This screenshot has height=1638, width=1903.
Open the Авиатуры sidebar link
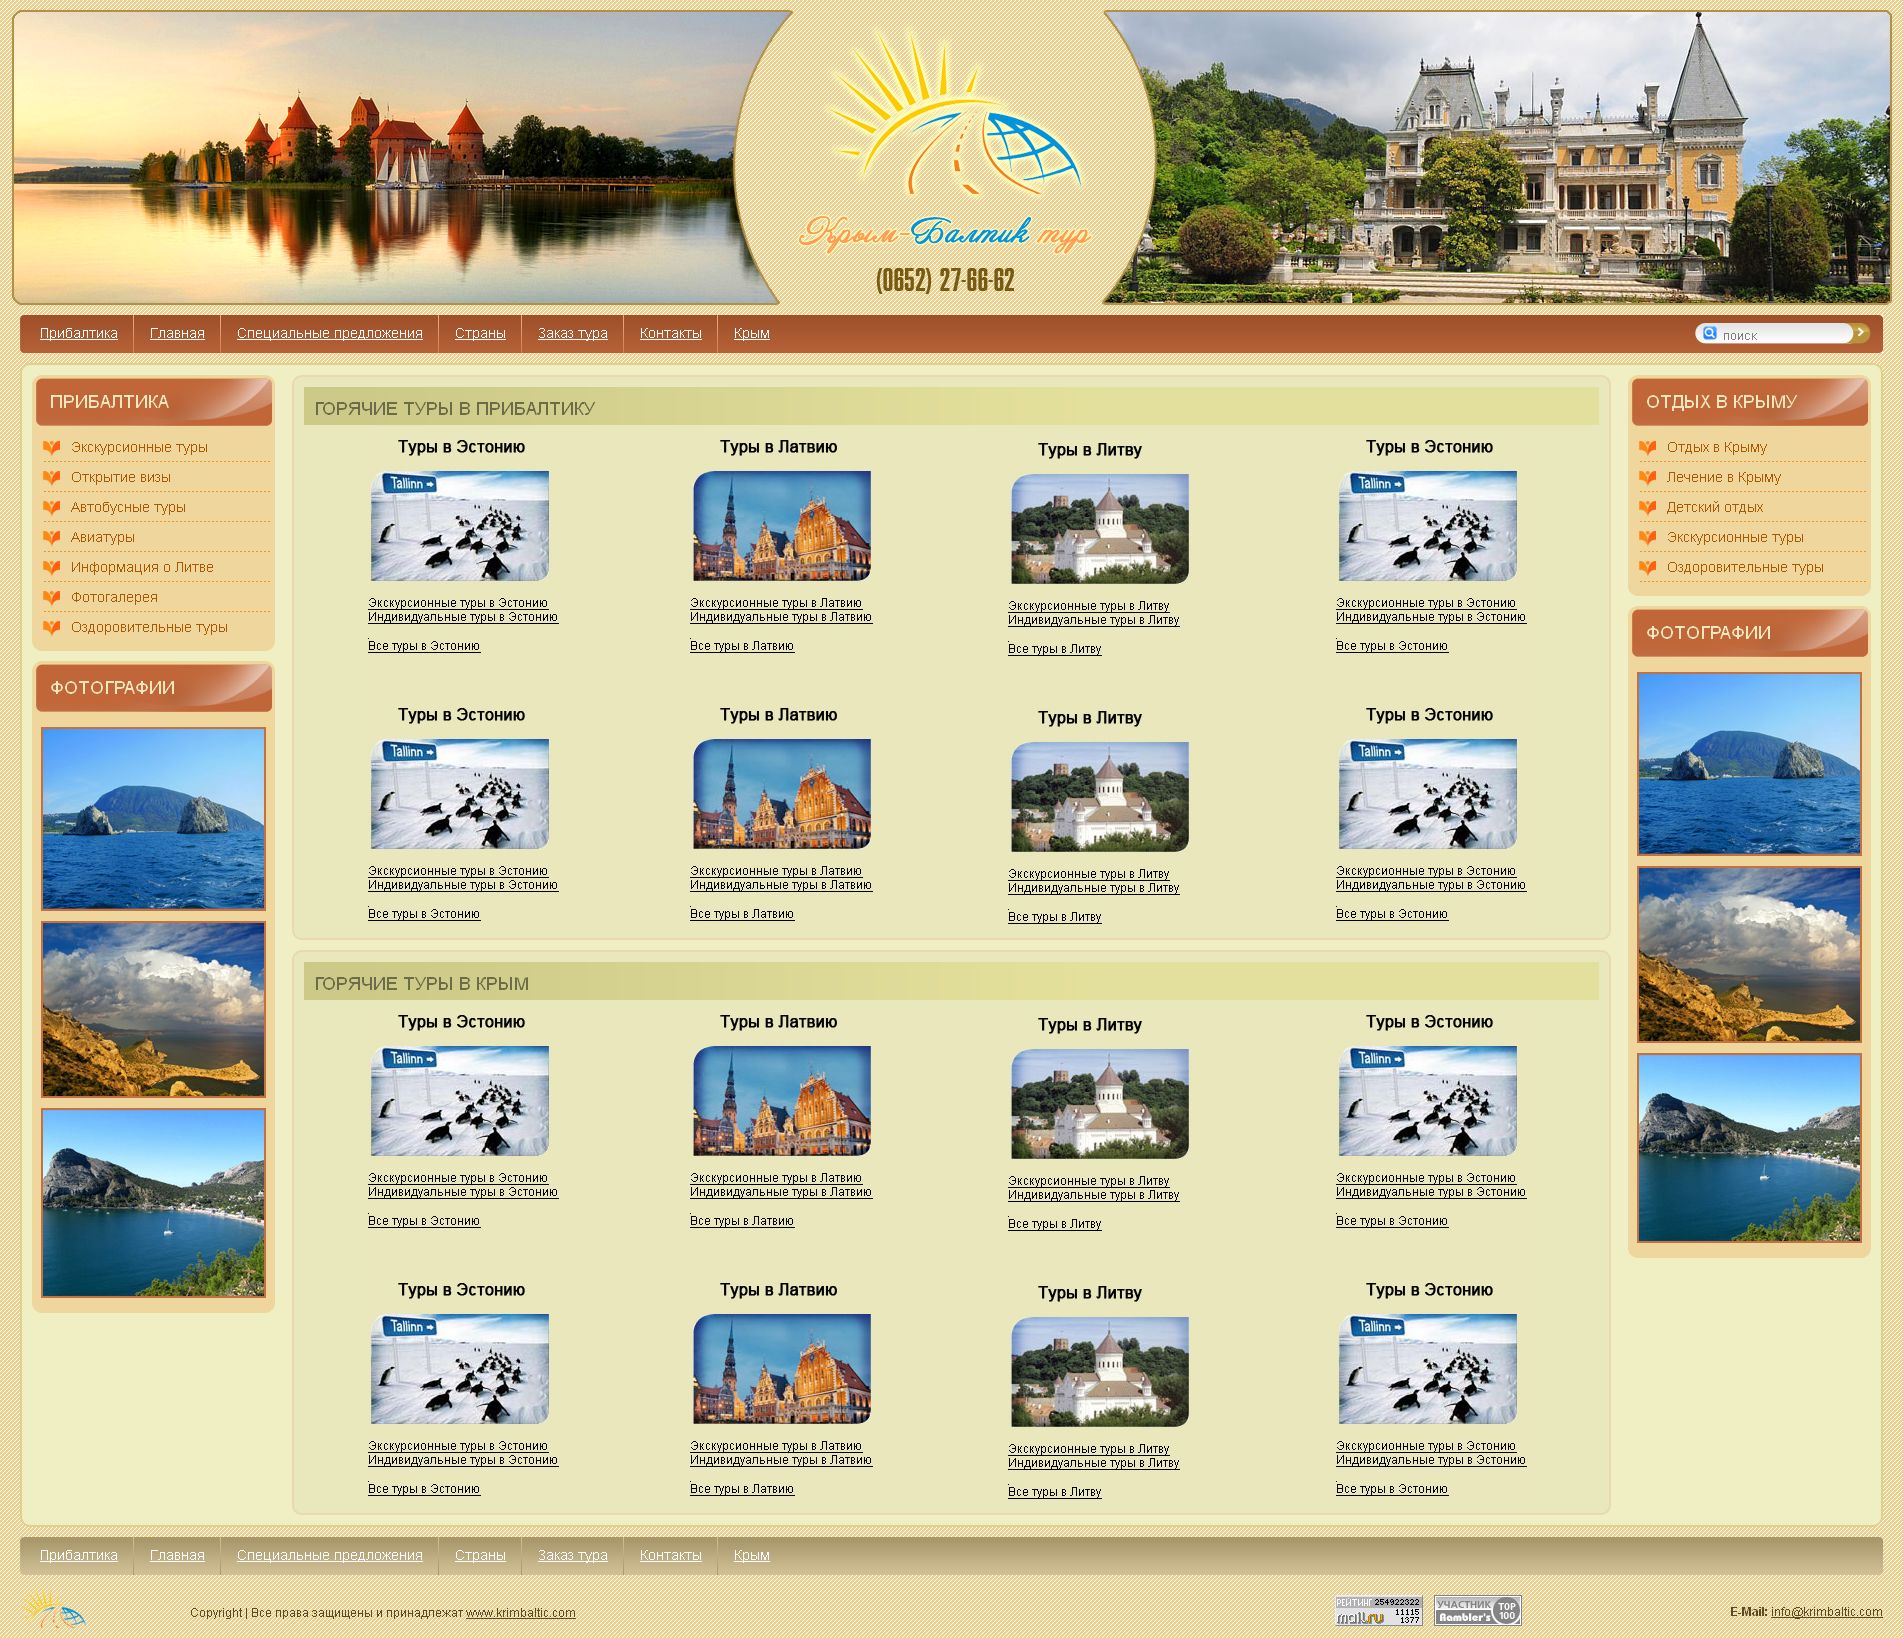[103, 537]
